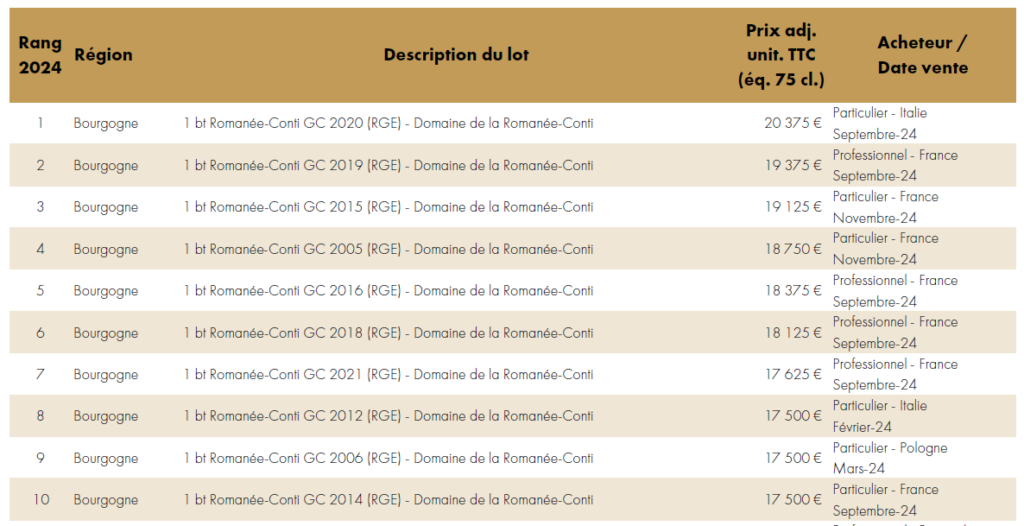The height and width of the screenshot is (526, 1024).
Task: Select the Romanée-Conti GC 2019 lot description
Action: click(x=389, y=165)
